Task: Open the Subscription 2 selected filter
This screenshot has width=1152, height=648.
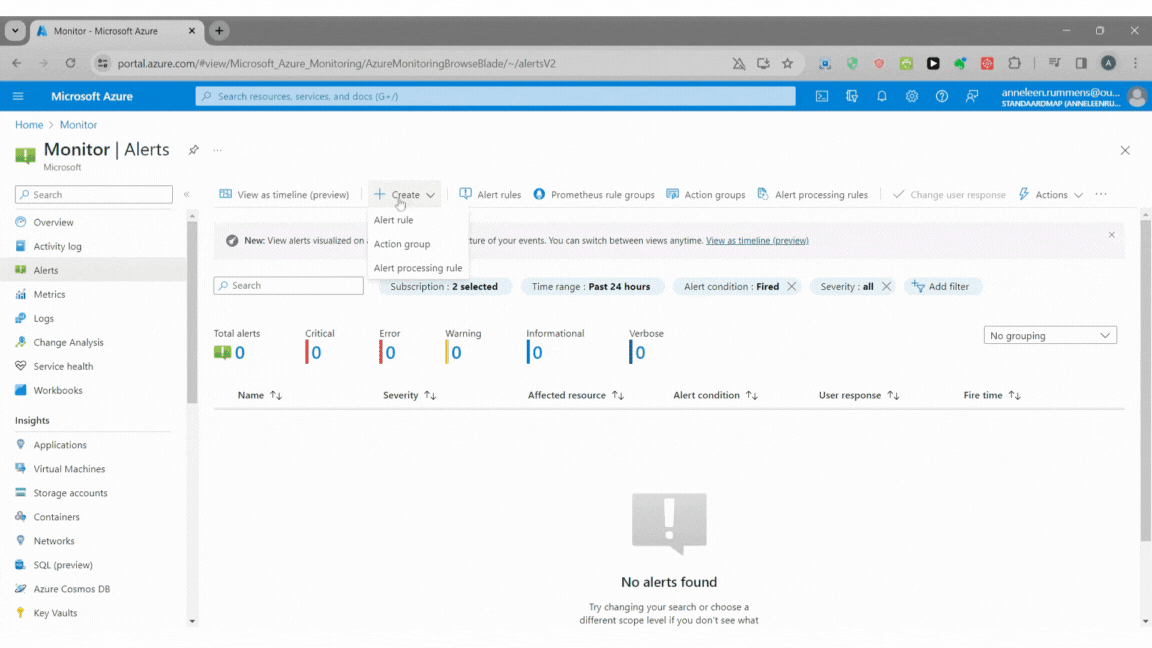Action: pos(444,287)
